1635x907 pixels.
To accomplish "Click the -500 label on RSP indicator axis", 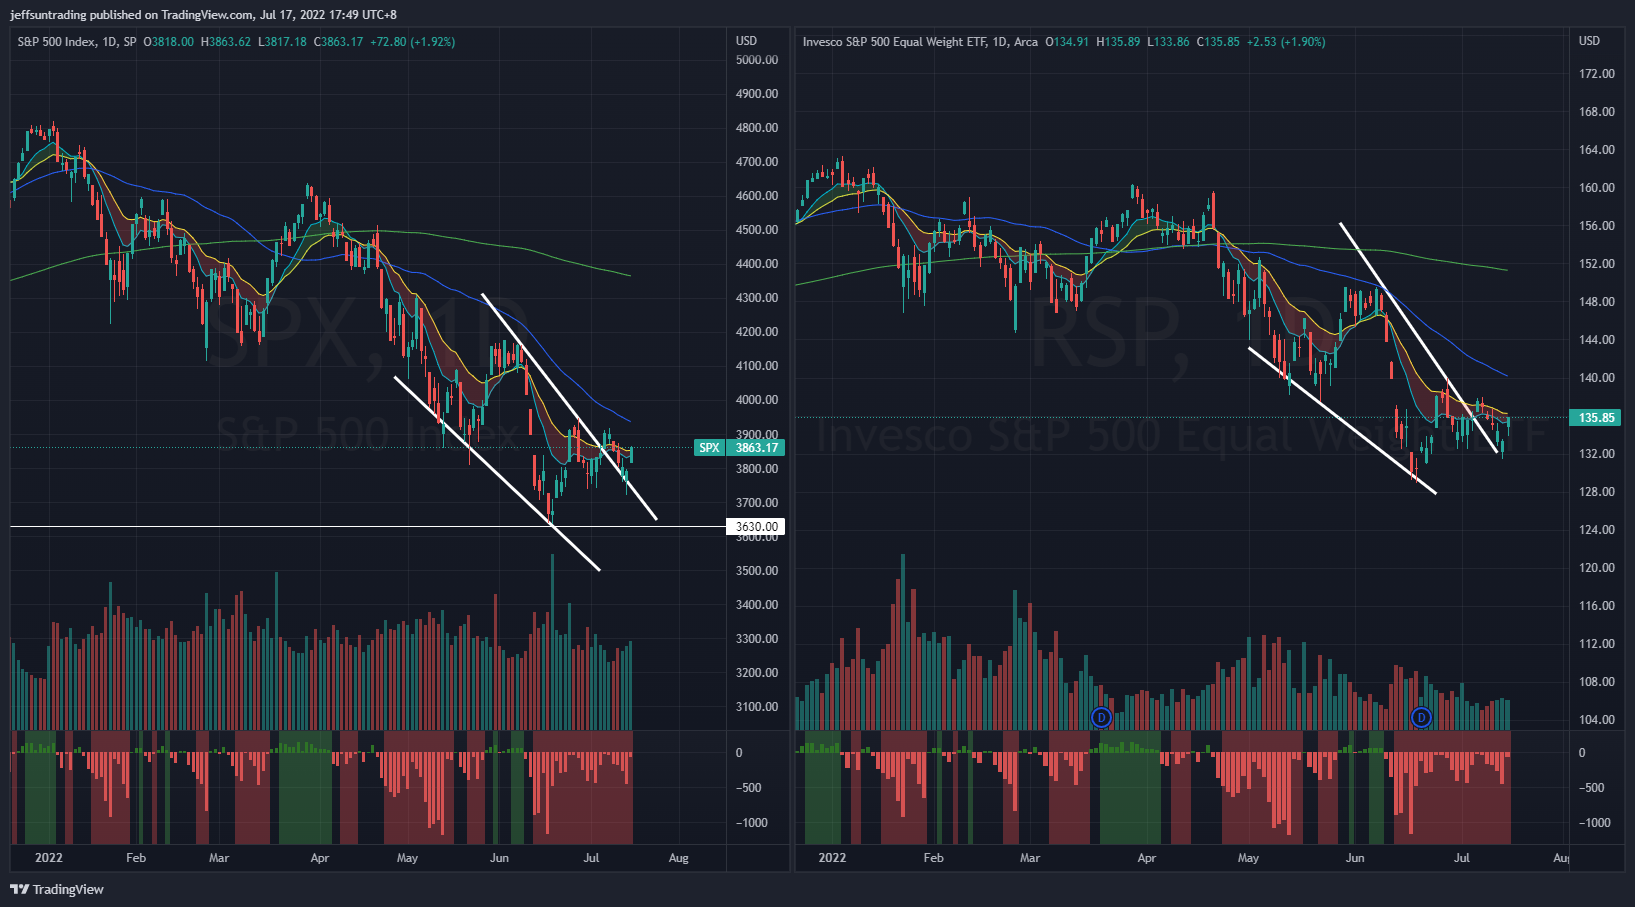I will (1592, 788).
